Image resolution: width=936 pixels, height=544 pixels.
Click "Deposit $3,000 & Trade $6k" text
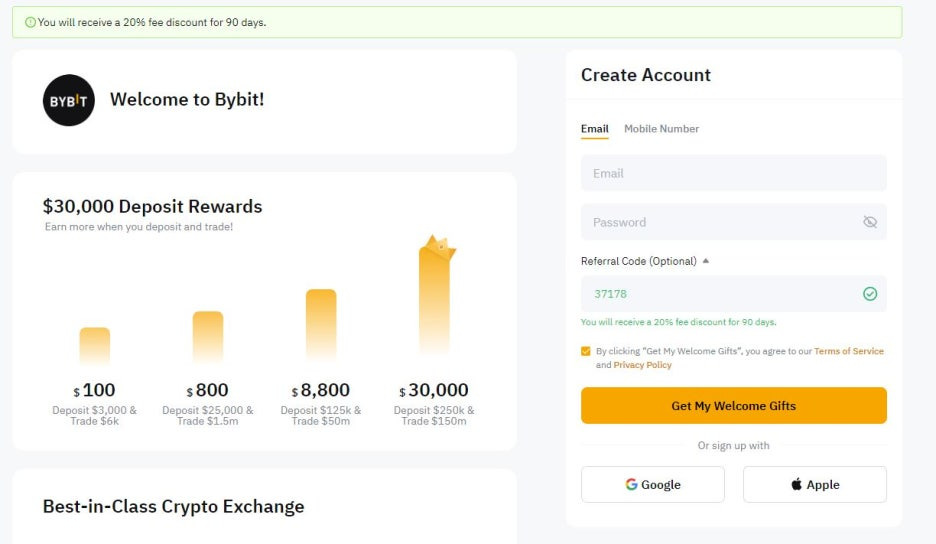(94, 416)
